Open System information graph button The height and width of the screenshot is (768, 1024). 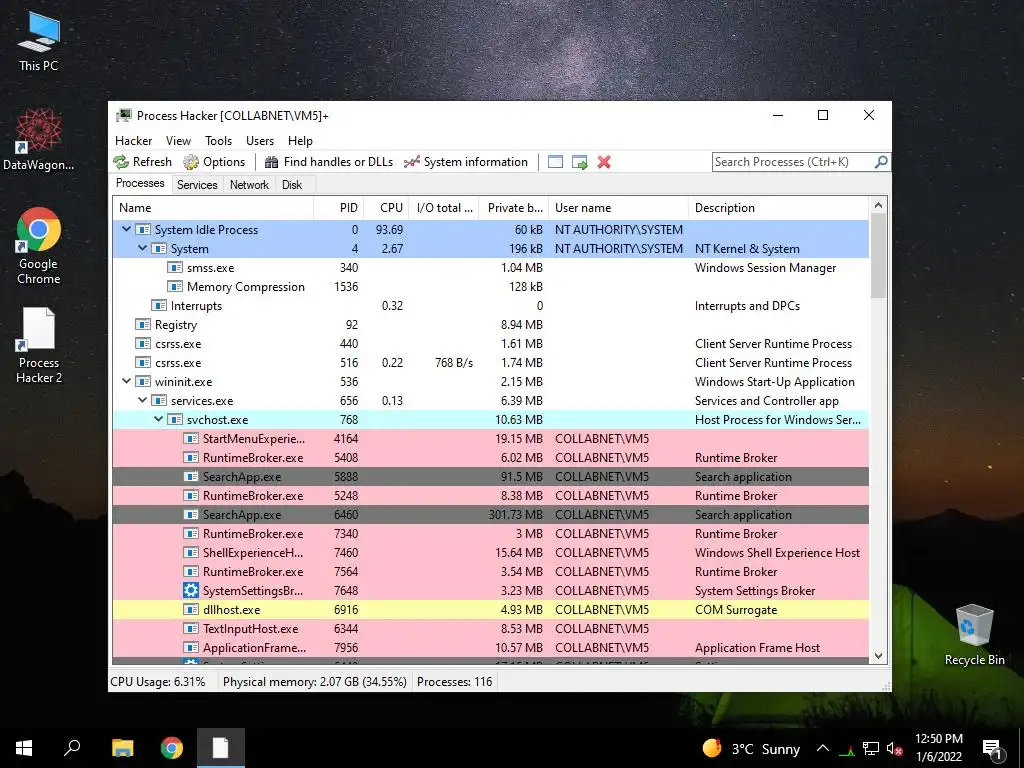pos(466,162)
